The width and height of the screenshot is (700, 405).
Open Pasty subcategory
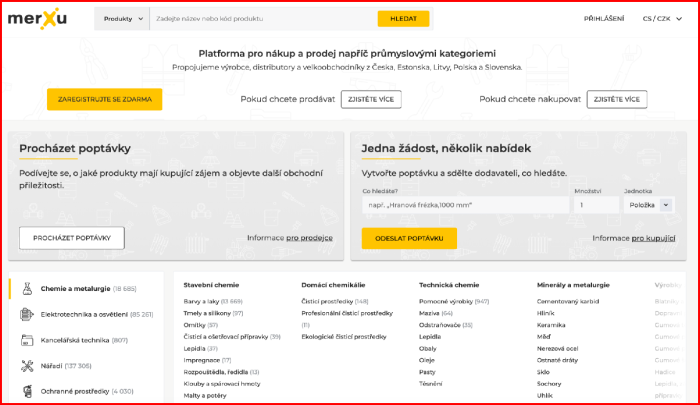427,372
